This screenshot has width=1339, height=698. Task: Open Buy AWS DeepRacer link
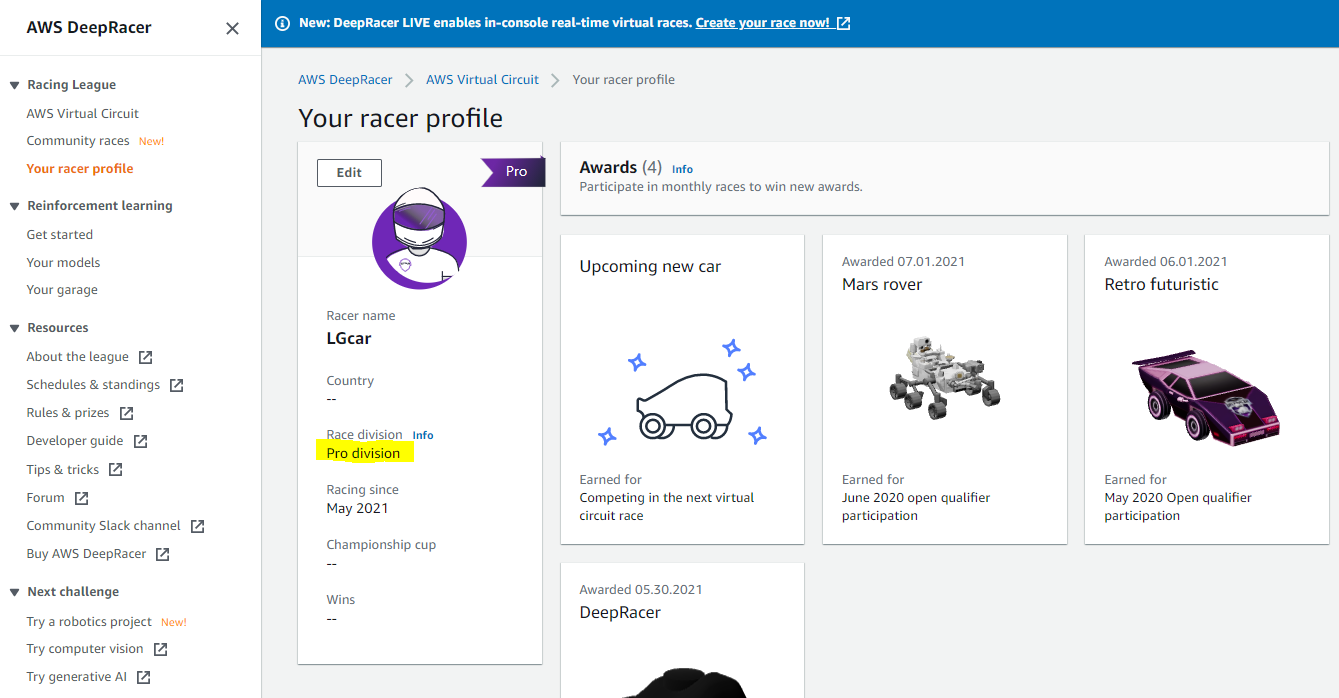click(x=86, y=554)
